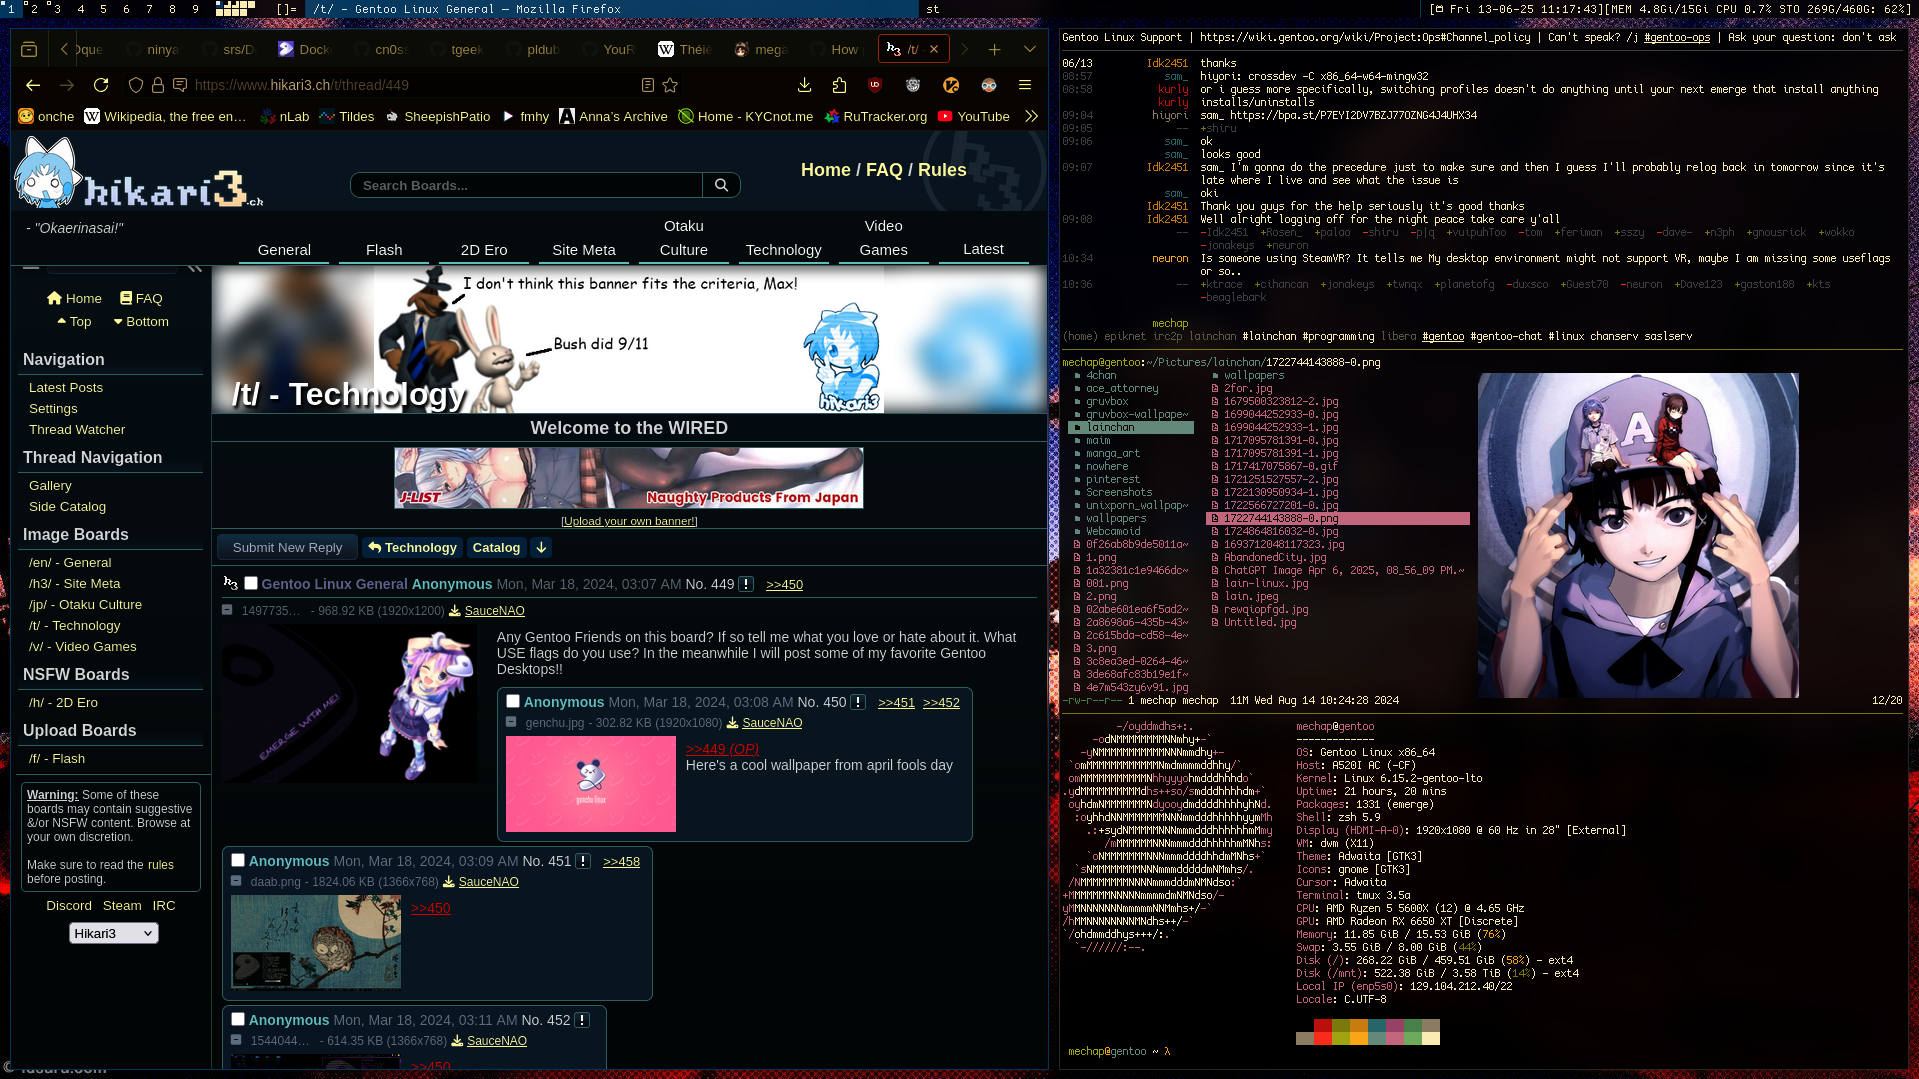Click the uBlock Origin extension icon
The height and width of the screenshot is (1079, 1919).
875,85
